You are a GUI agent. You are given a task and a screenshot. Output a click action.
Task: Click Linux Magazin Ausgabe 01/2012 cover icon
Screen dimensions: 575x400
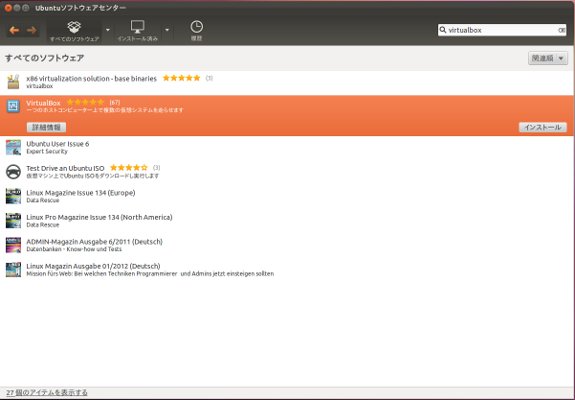pos(13,269)
